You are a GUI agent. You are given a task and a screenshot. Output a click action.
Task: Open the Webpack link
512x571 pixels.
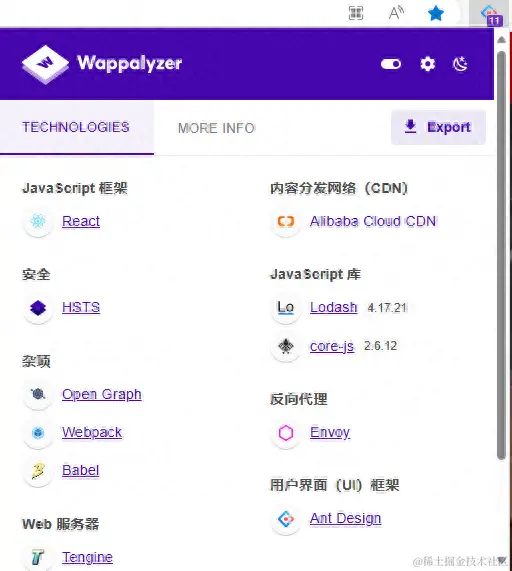pyautogui.click(x=92, y=432)
